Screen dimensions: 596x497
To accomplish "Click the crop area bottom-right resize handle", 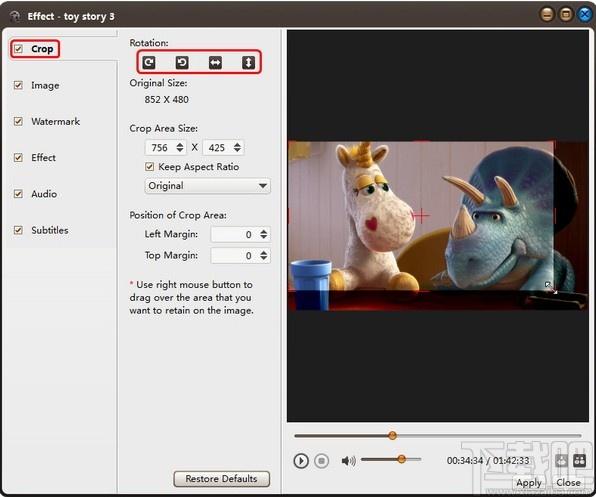I will coord(550,287).
